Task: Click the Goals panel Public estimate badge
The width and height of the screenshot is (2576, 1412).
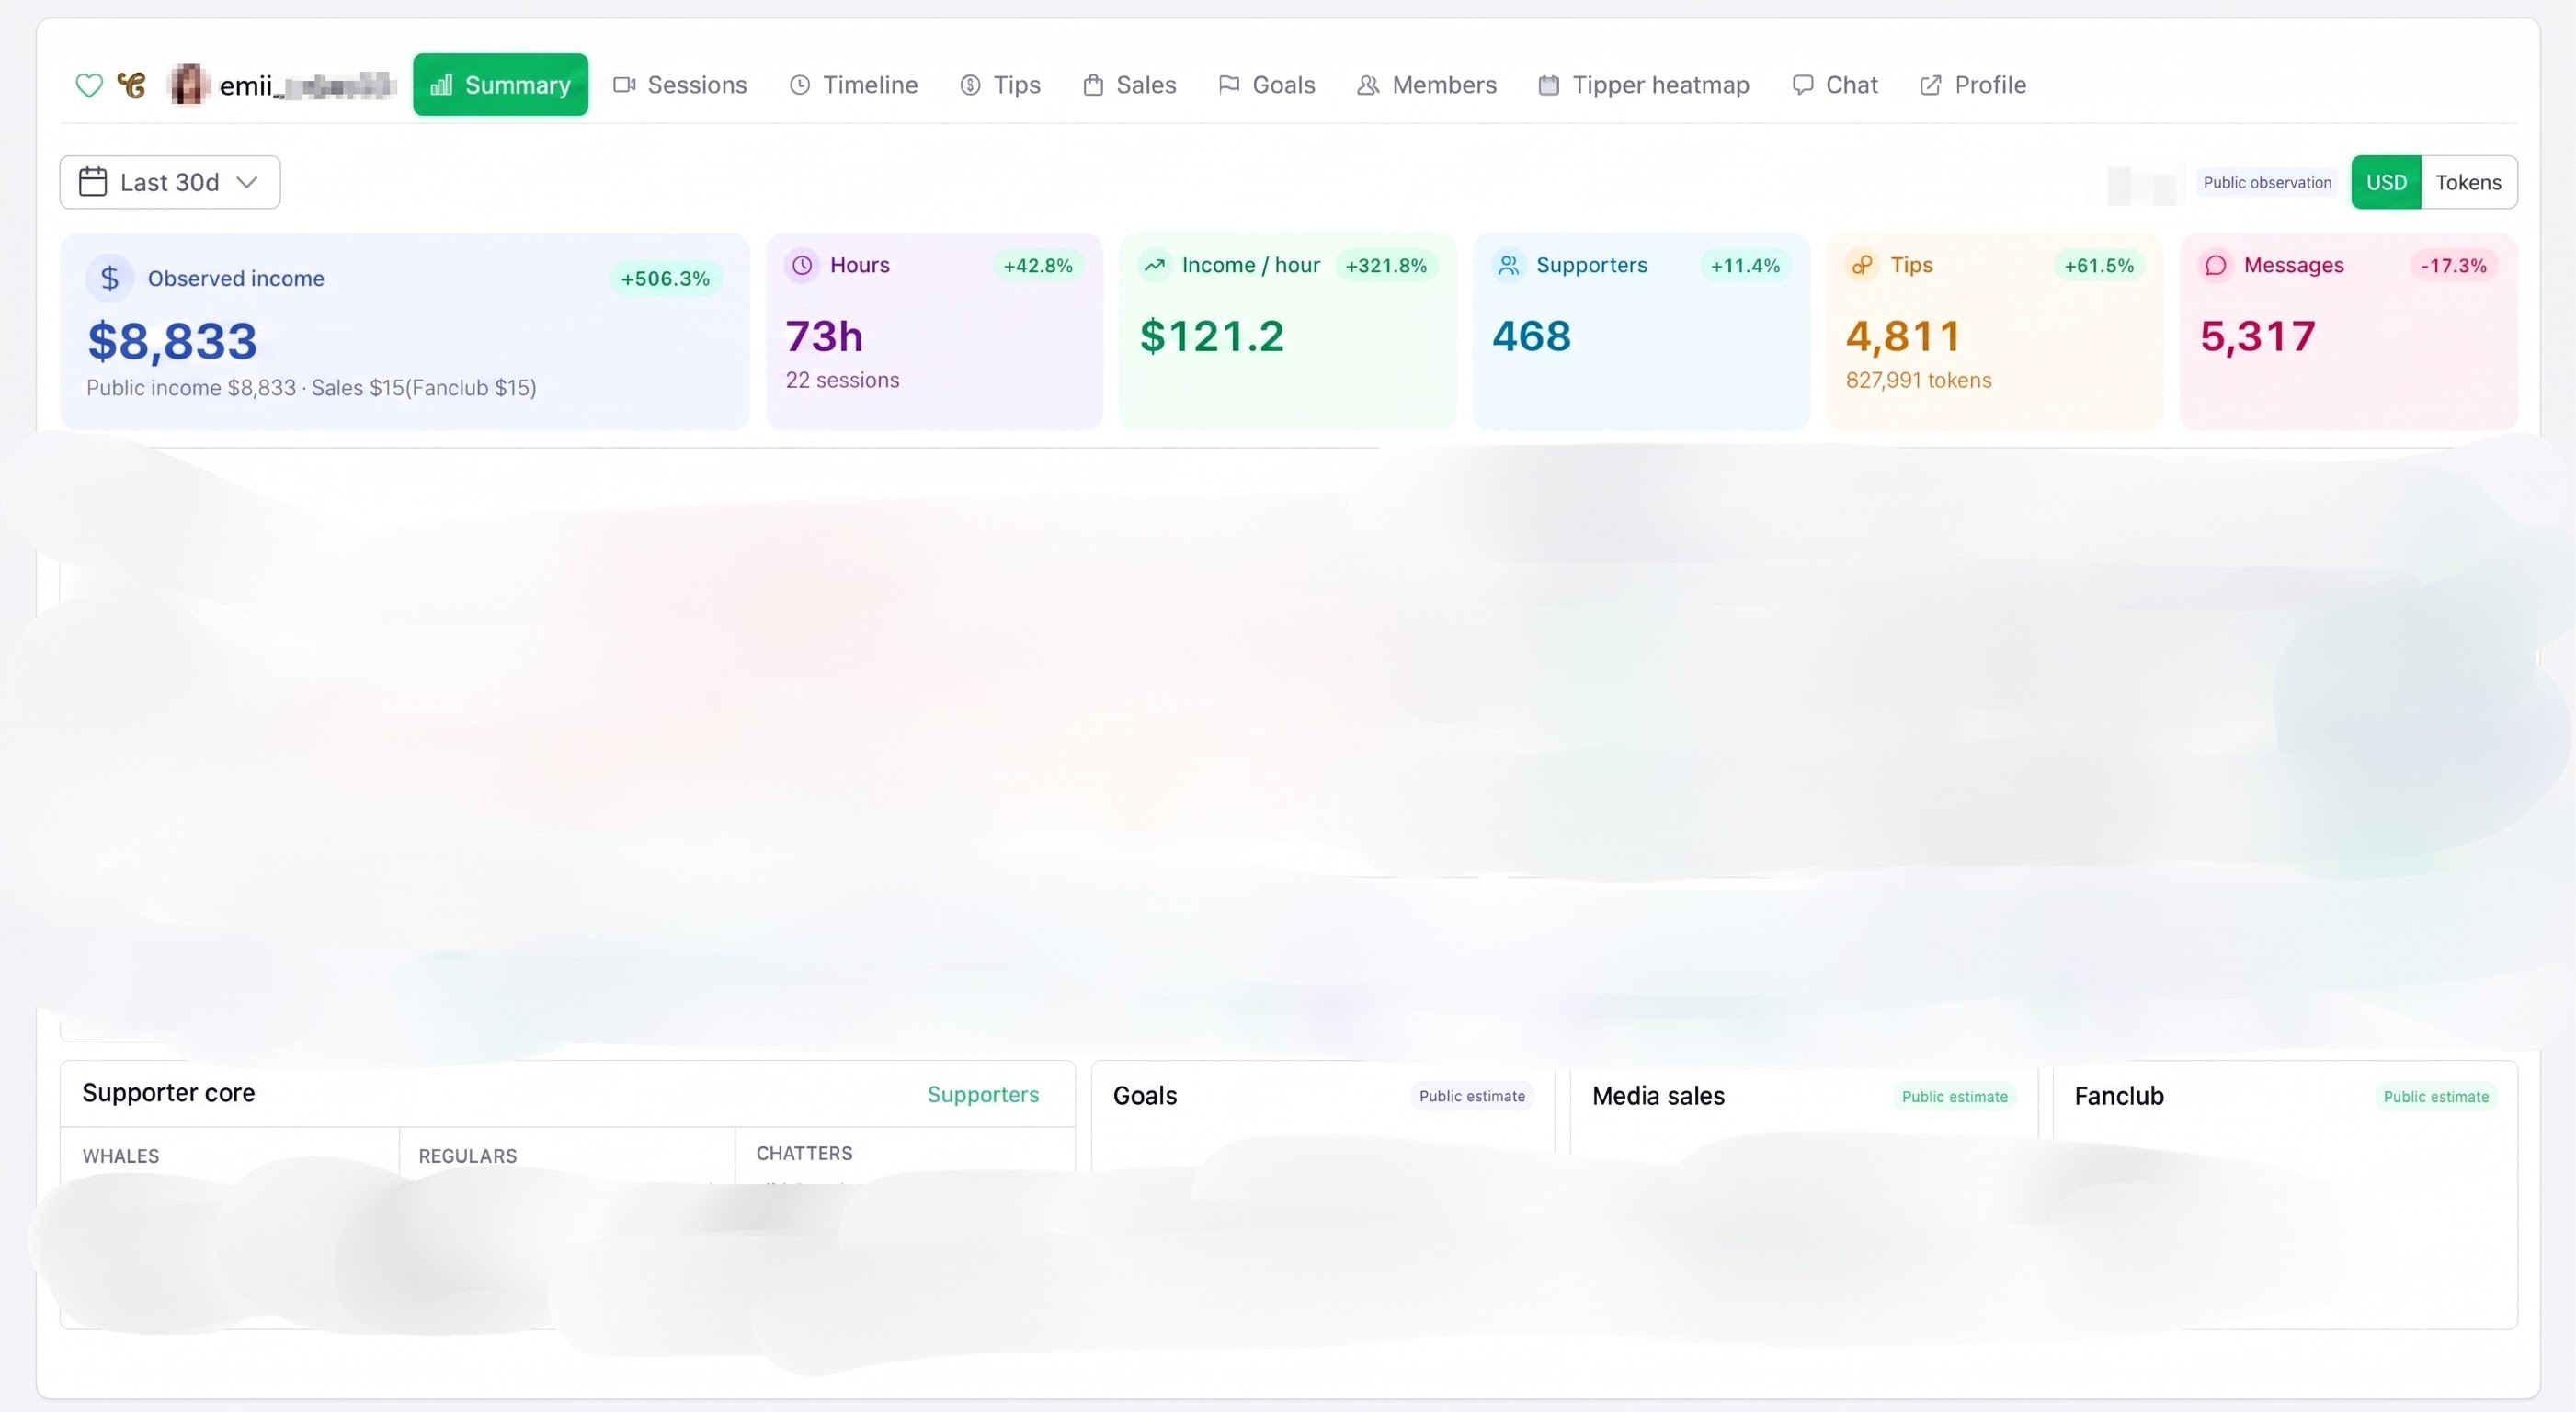Action: click(1472, 1096)
